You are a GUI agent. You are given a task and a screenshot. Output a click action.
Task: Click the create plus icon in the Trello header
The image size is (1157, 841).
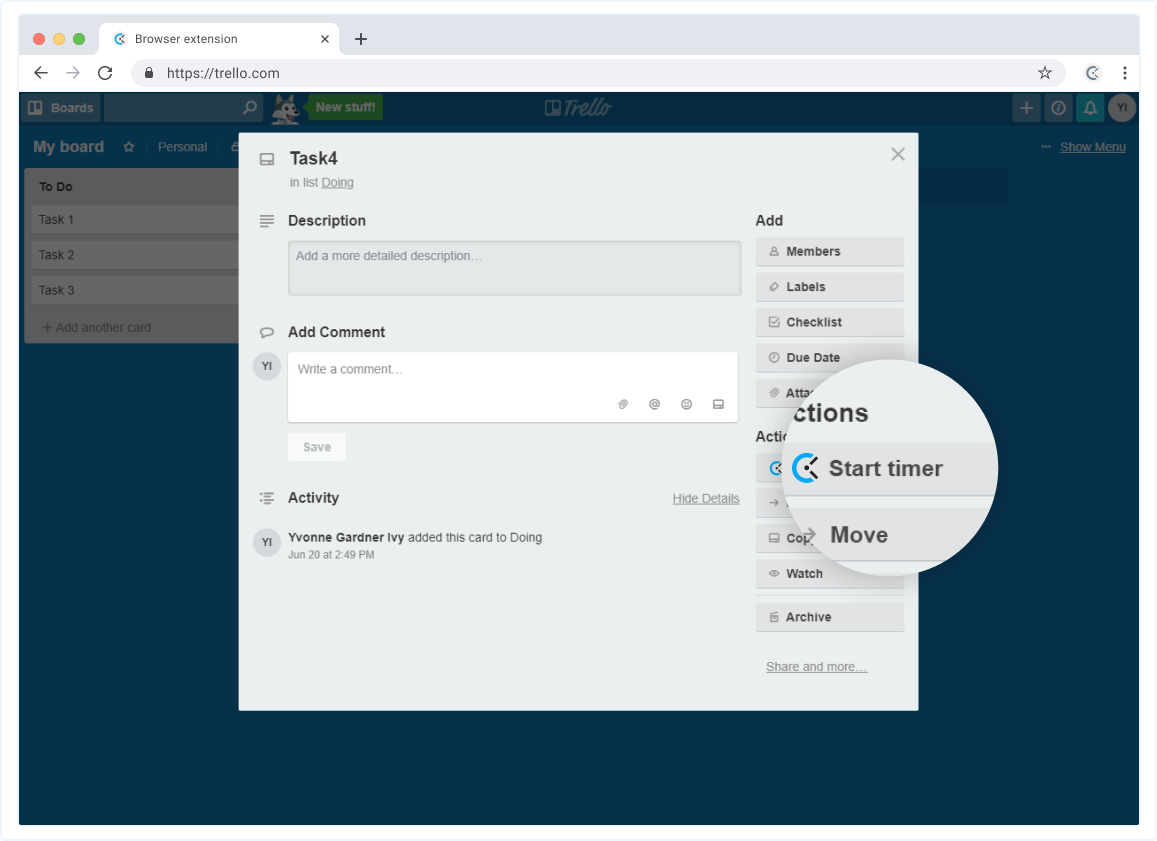[1026, 108]
